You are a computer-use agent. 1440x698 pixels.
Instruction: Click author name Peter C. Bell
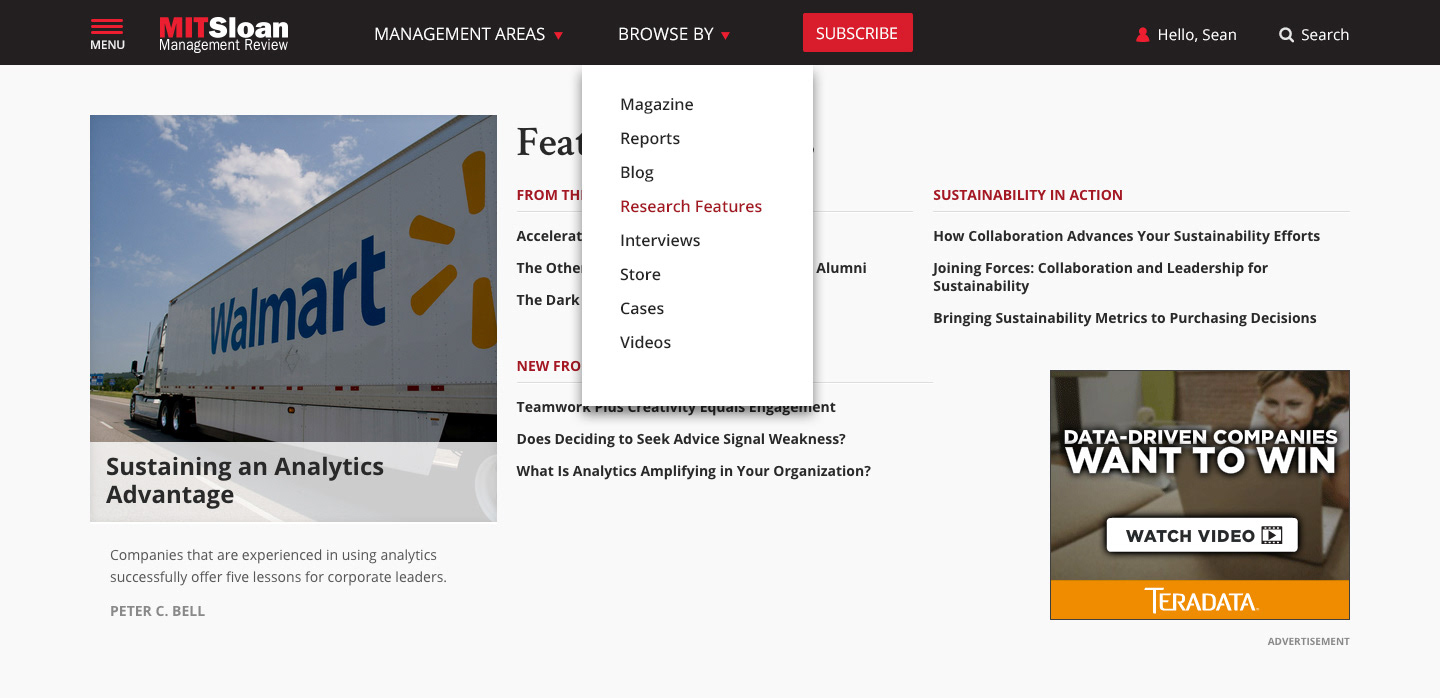pyautogui.click(x=157, y=611)
